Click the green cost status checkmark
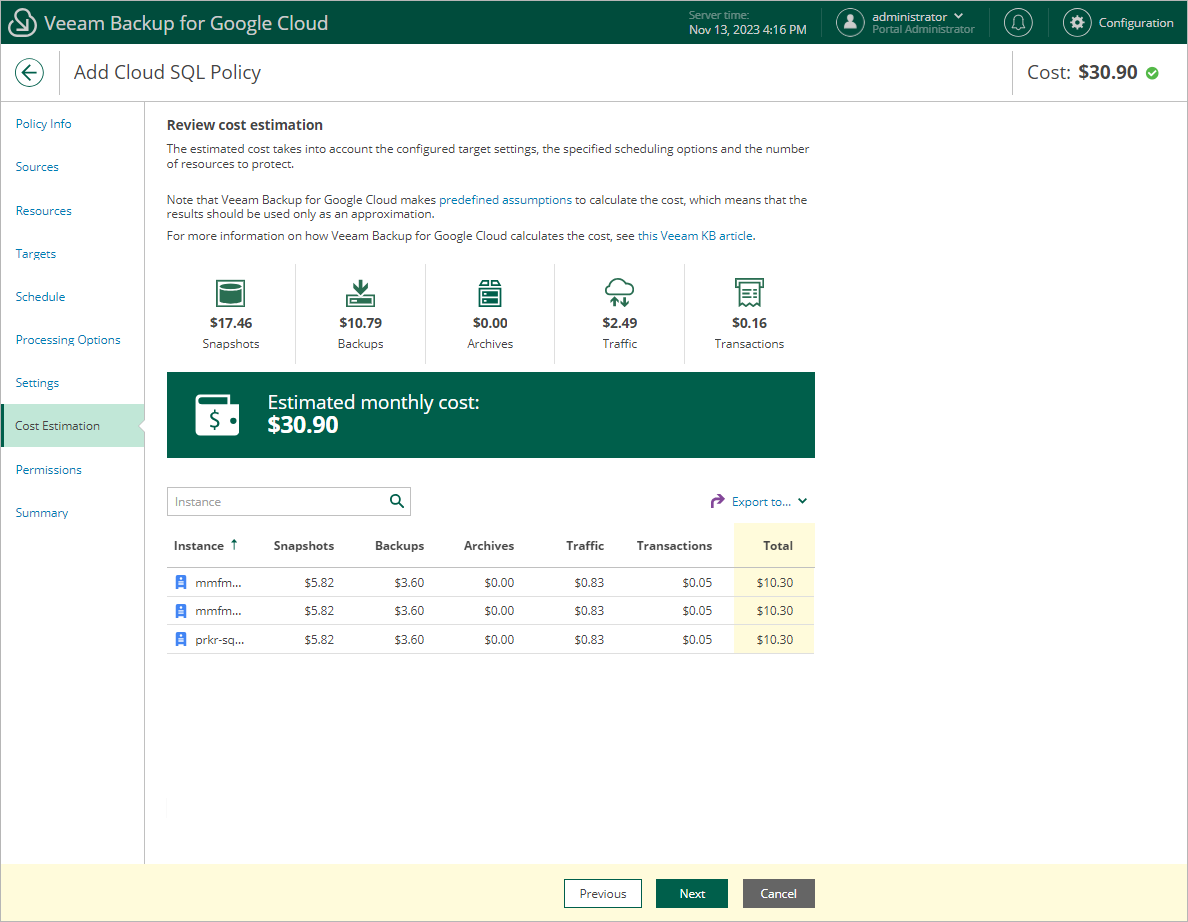The width and height of the screenshot is (1188, 922). pyautogui.click(x=1152, y=73)
